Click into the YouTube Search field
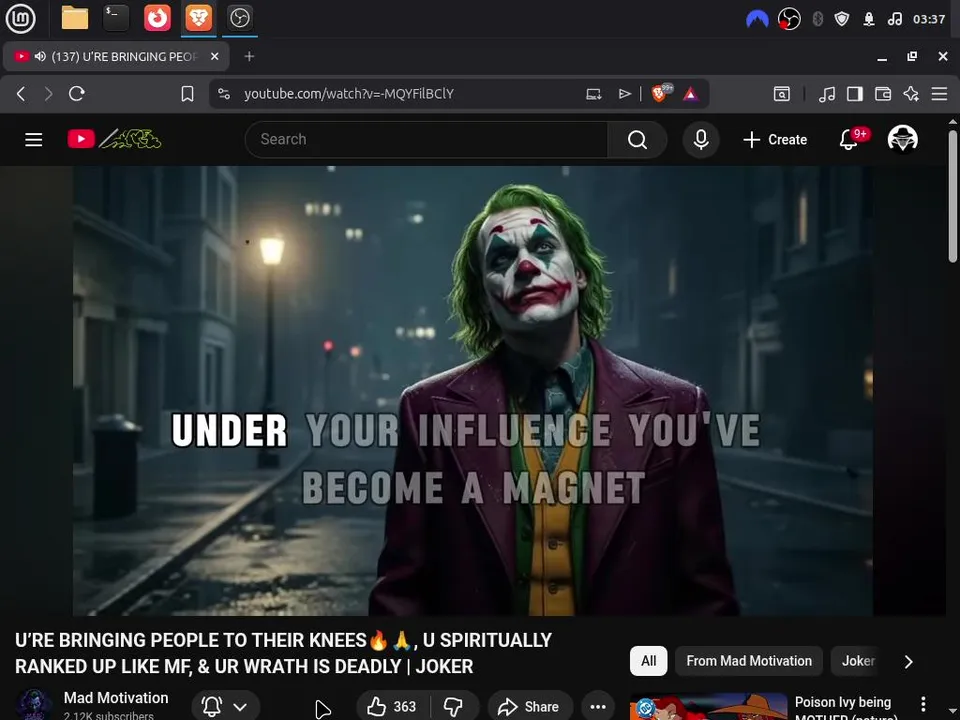This screenshot has width=960, height=720. point(426,140)
